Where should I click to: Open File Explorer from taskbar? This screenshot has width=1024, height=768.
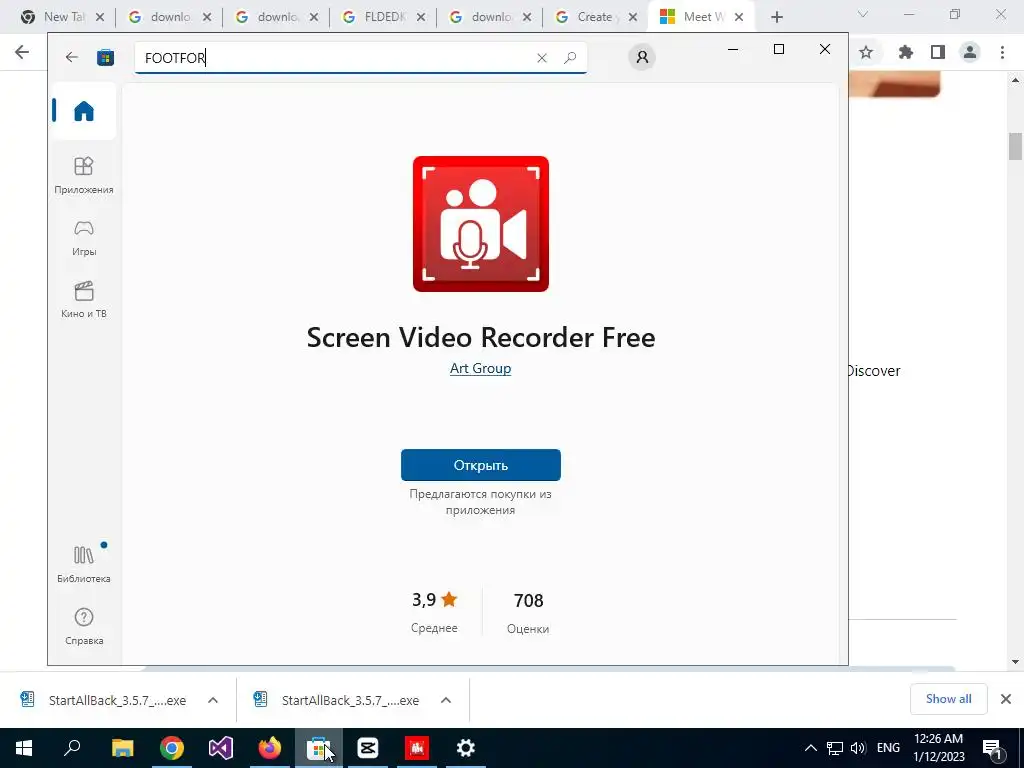pyautogui.click(x=122, y=748)
